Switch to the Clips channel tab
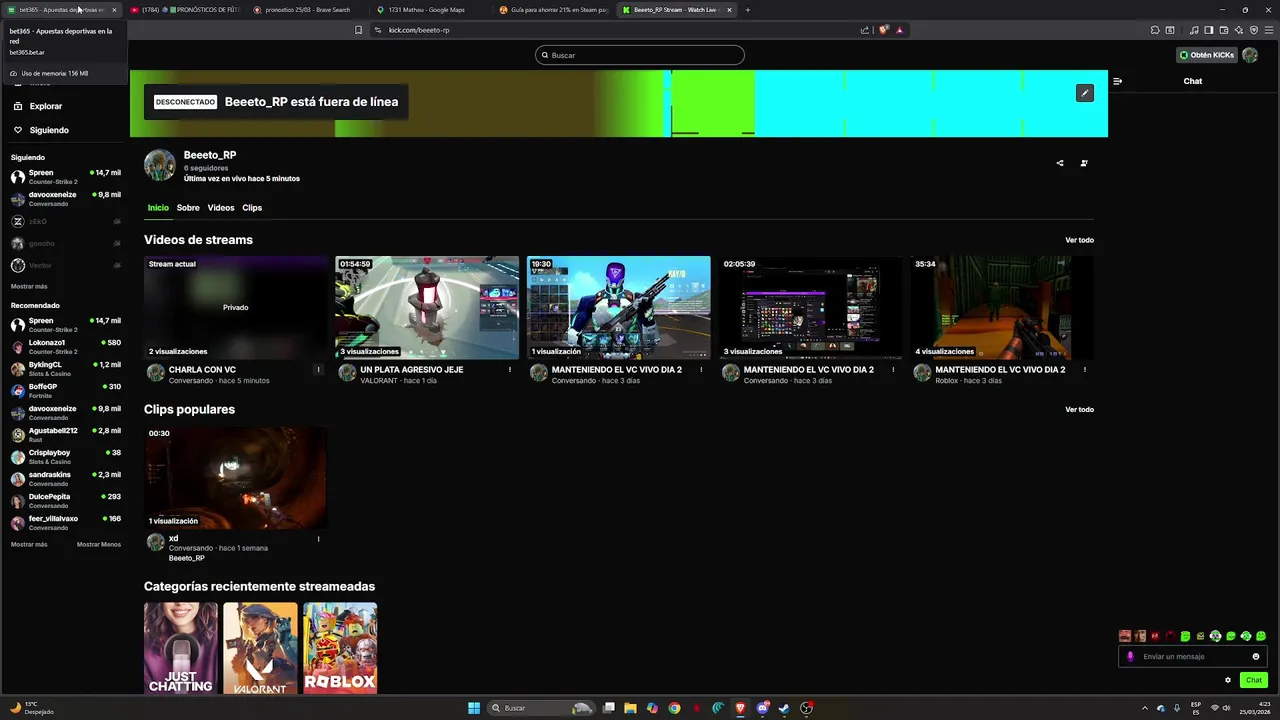 tap(252, 208)
